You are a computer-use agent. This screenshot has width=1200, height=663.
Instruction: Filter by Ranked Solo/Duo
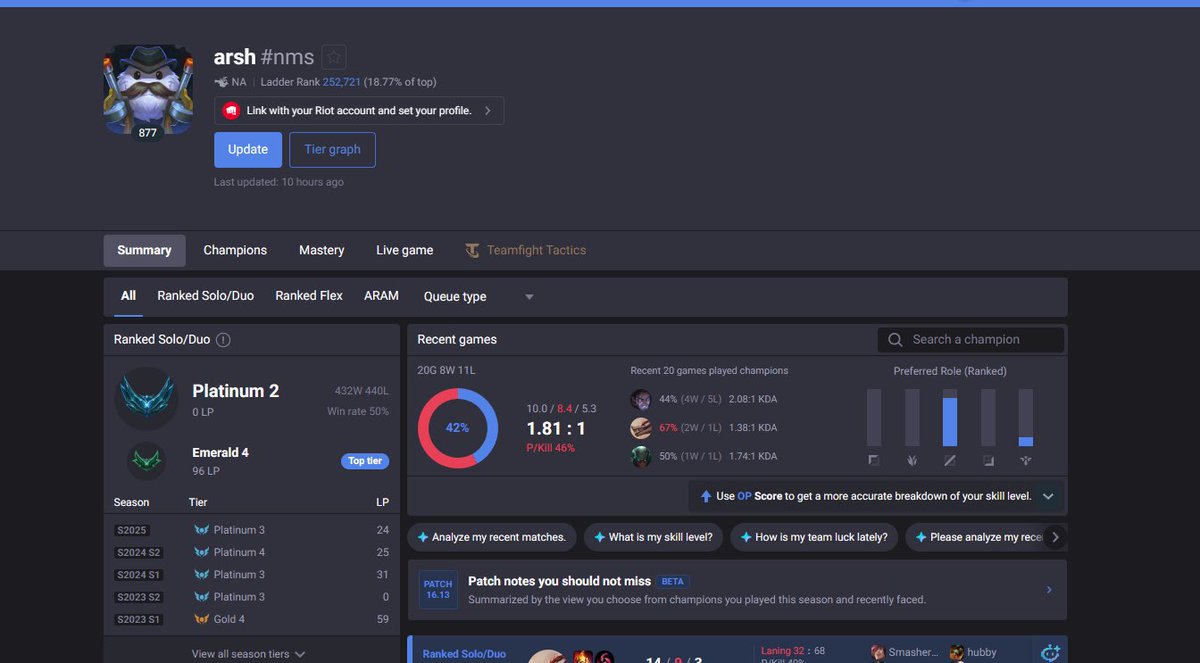pyautogui.click(x=205, y=296)
